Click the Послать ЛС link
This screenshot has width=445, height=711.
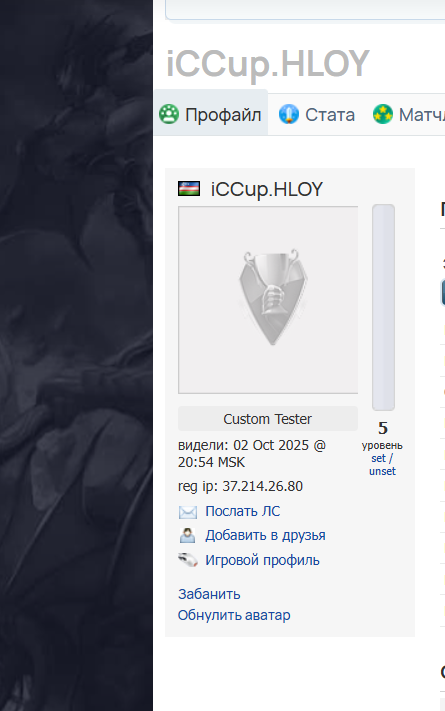[243, 511]
